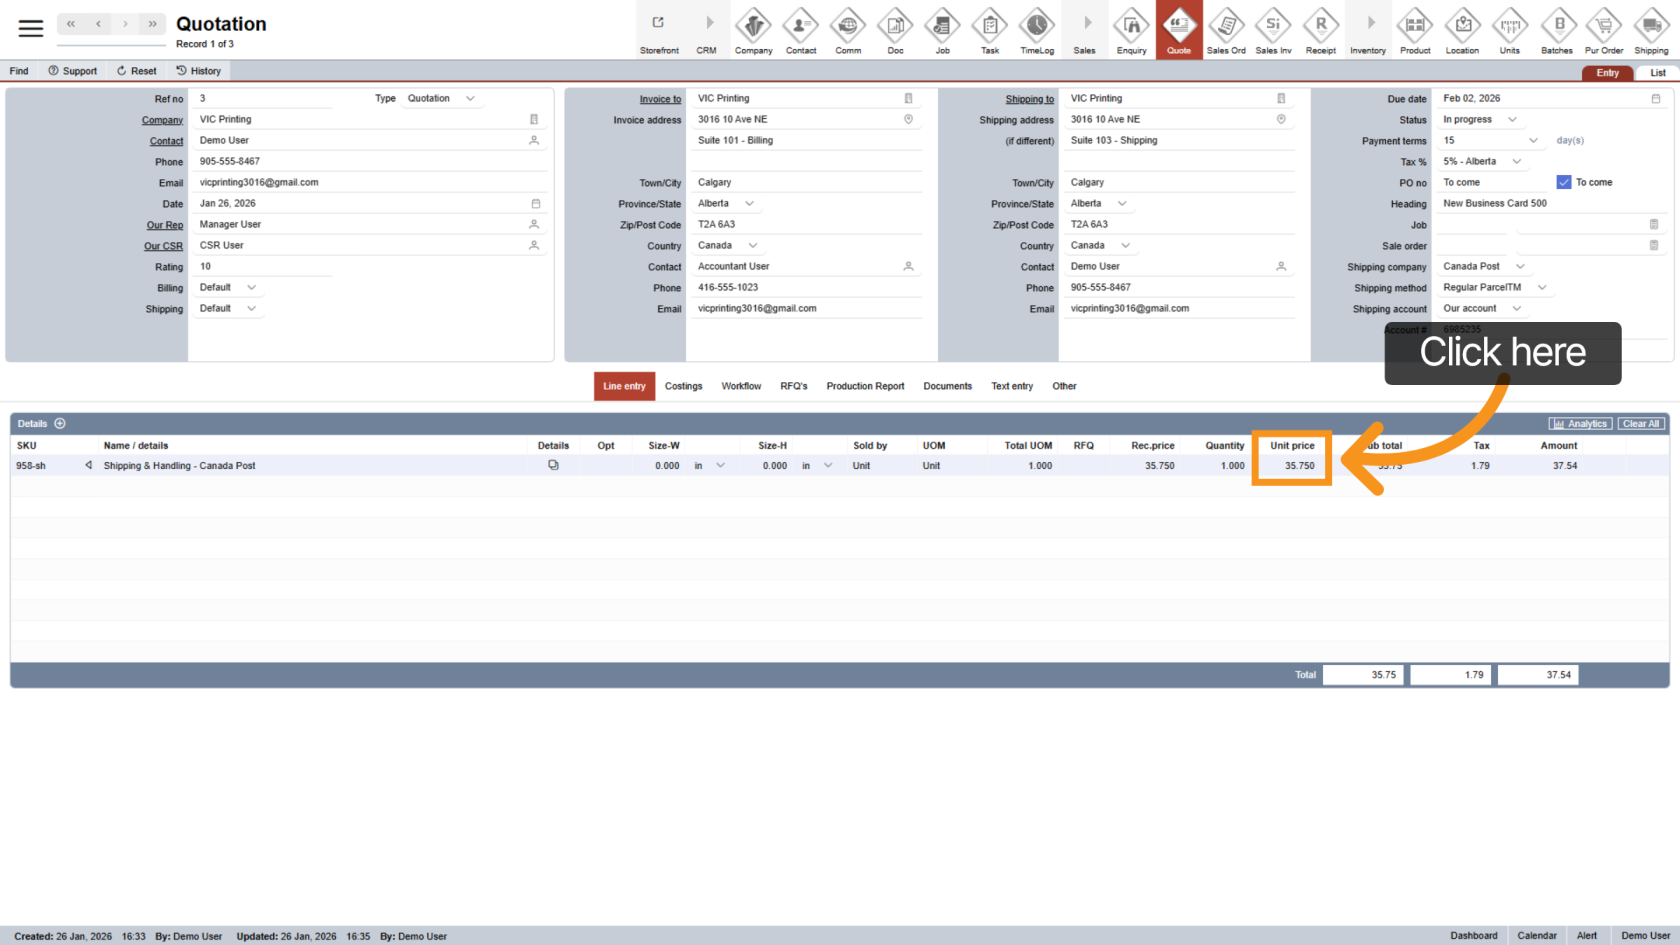
Task: Expand the Status dropdown
Action: [x=1512, y=120]
